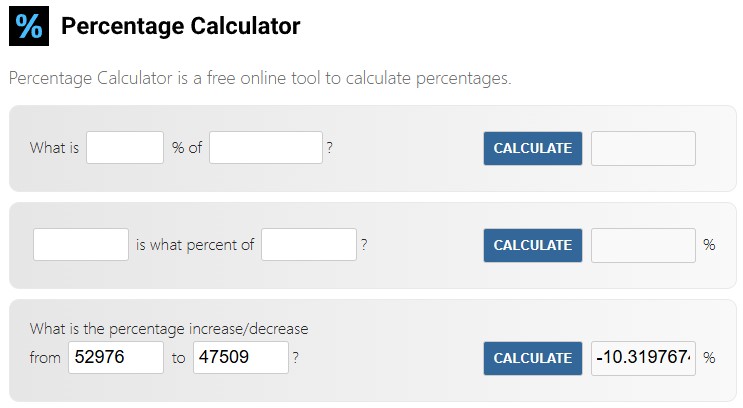Image resolution: width=743 pixels, height=408 pixels.
Task: Click the 'from' label beside 52976
Action: pos(45,358)
